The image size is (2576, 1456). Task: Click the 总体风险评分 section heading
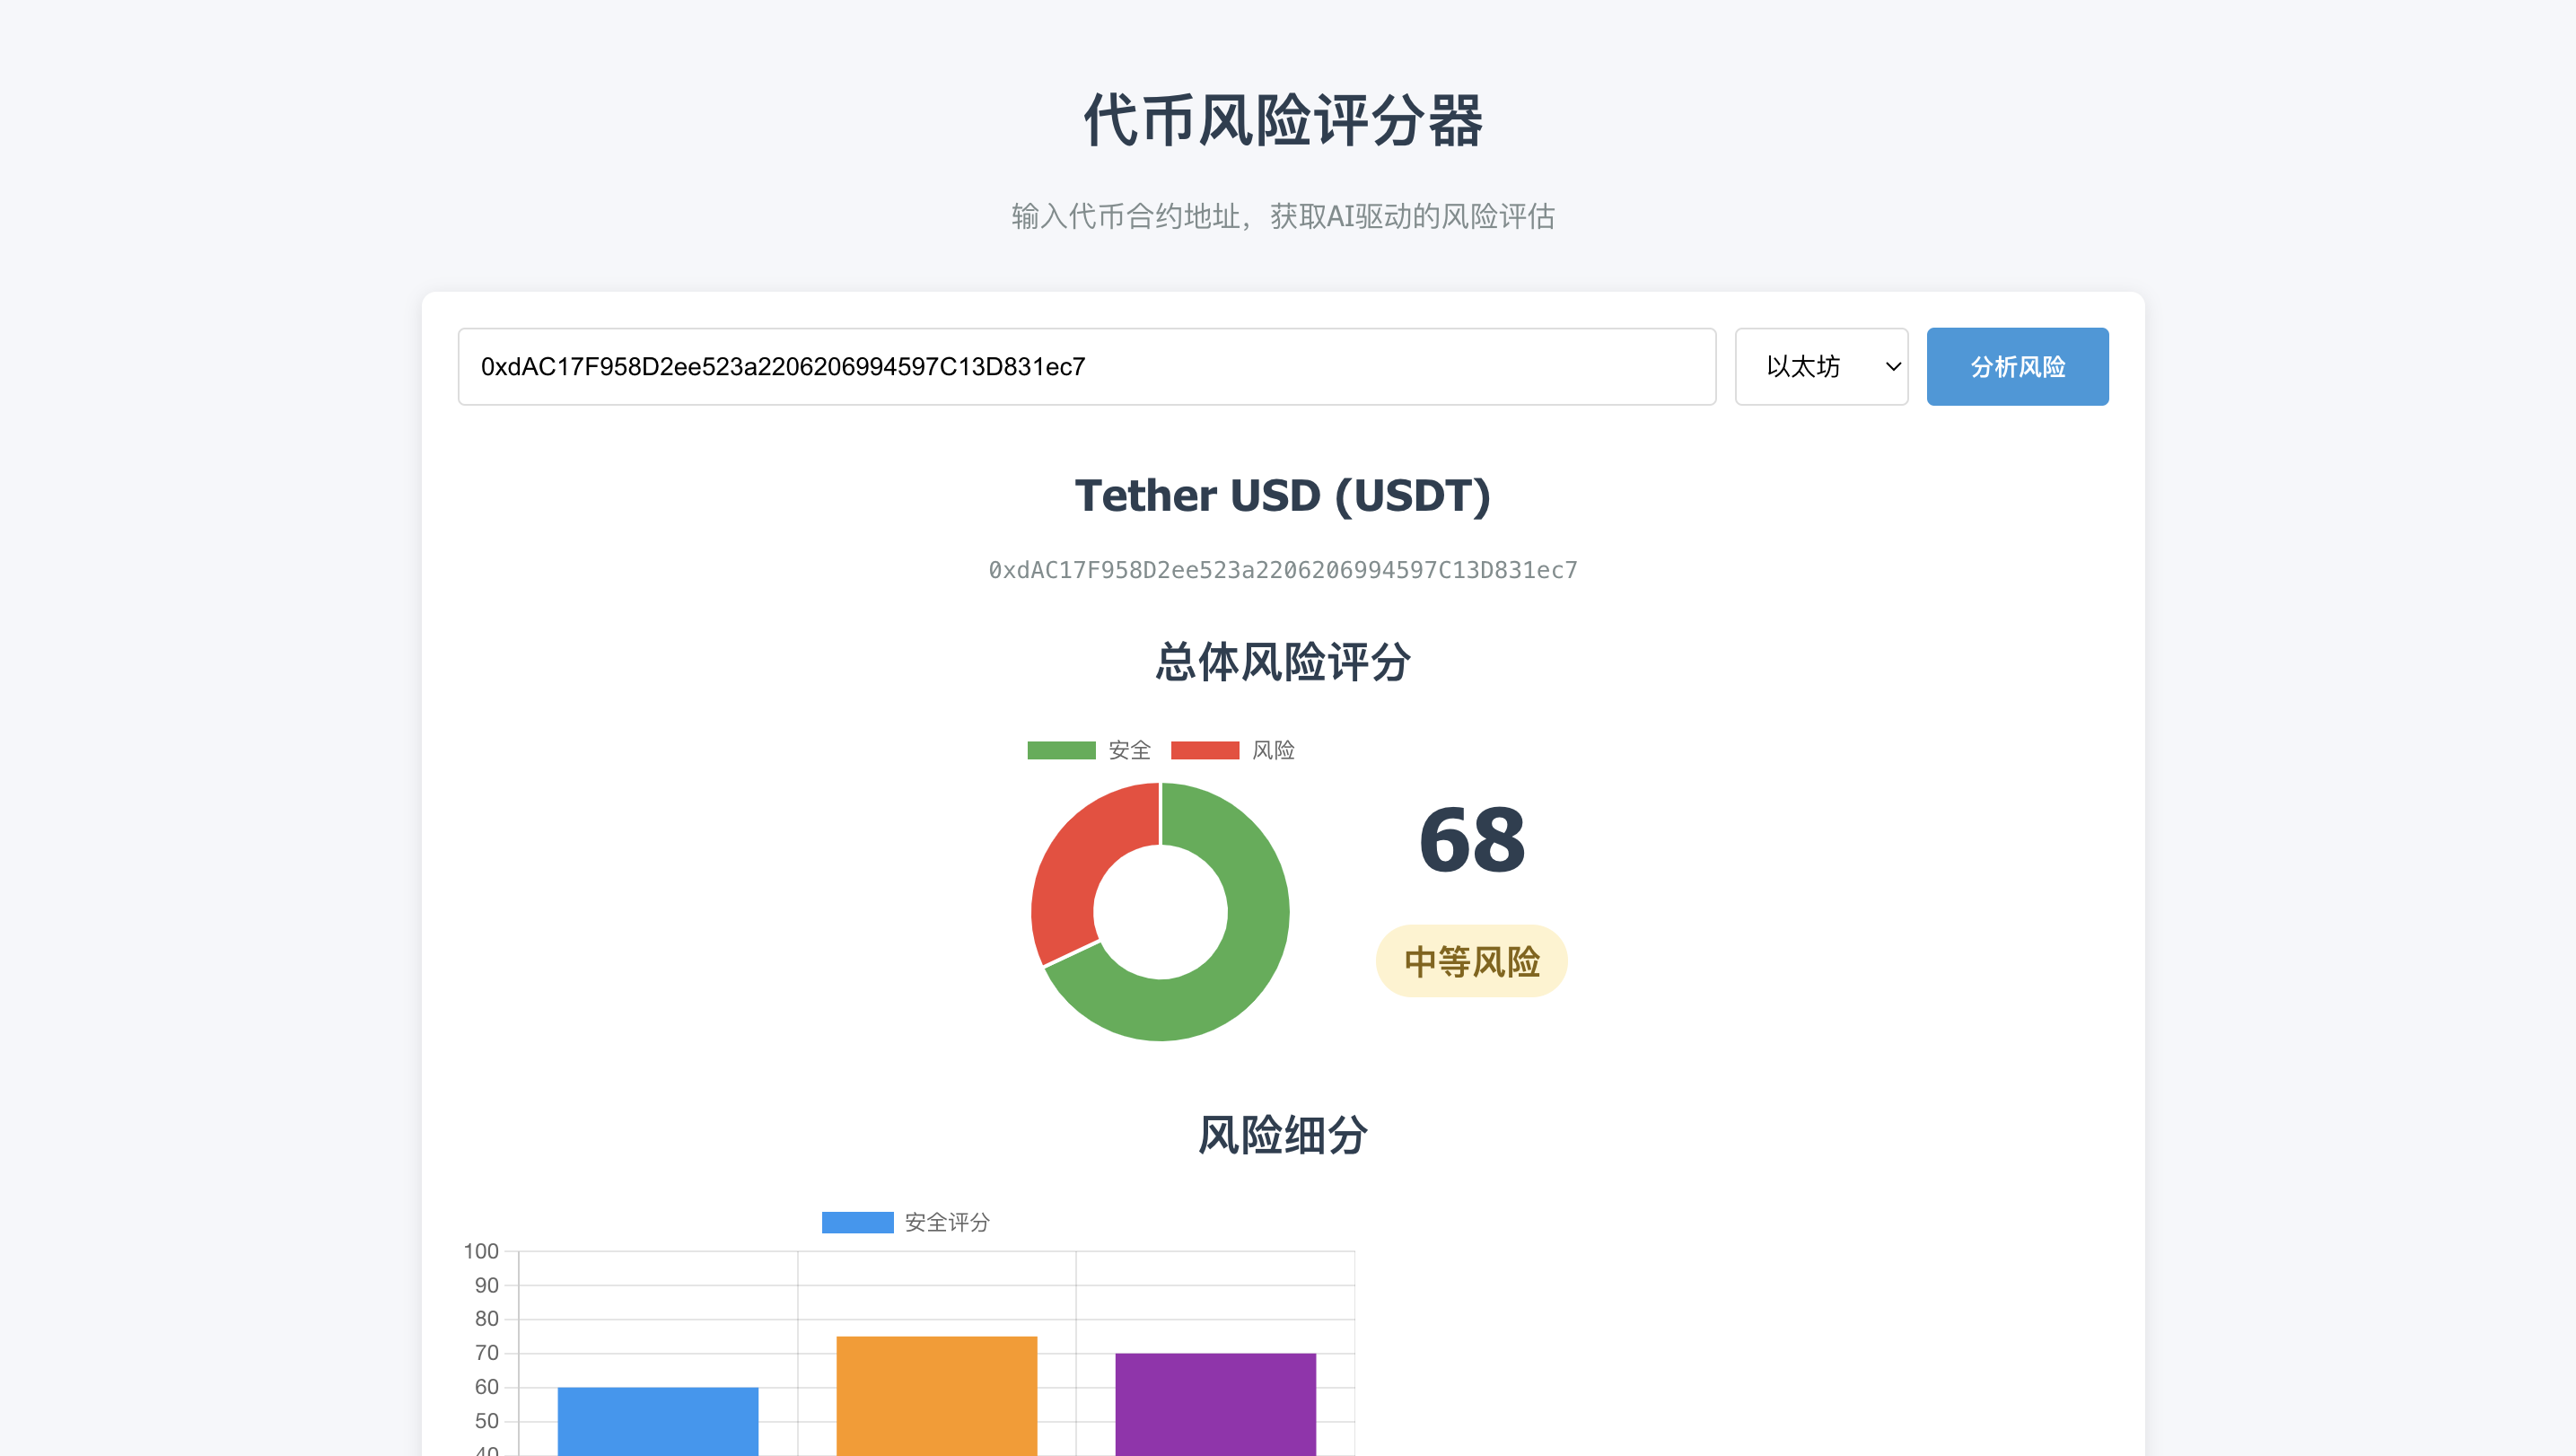coord(1282,662)
